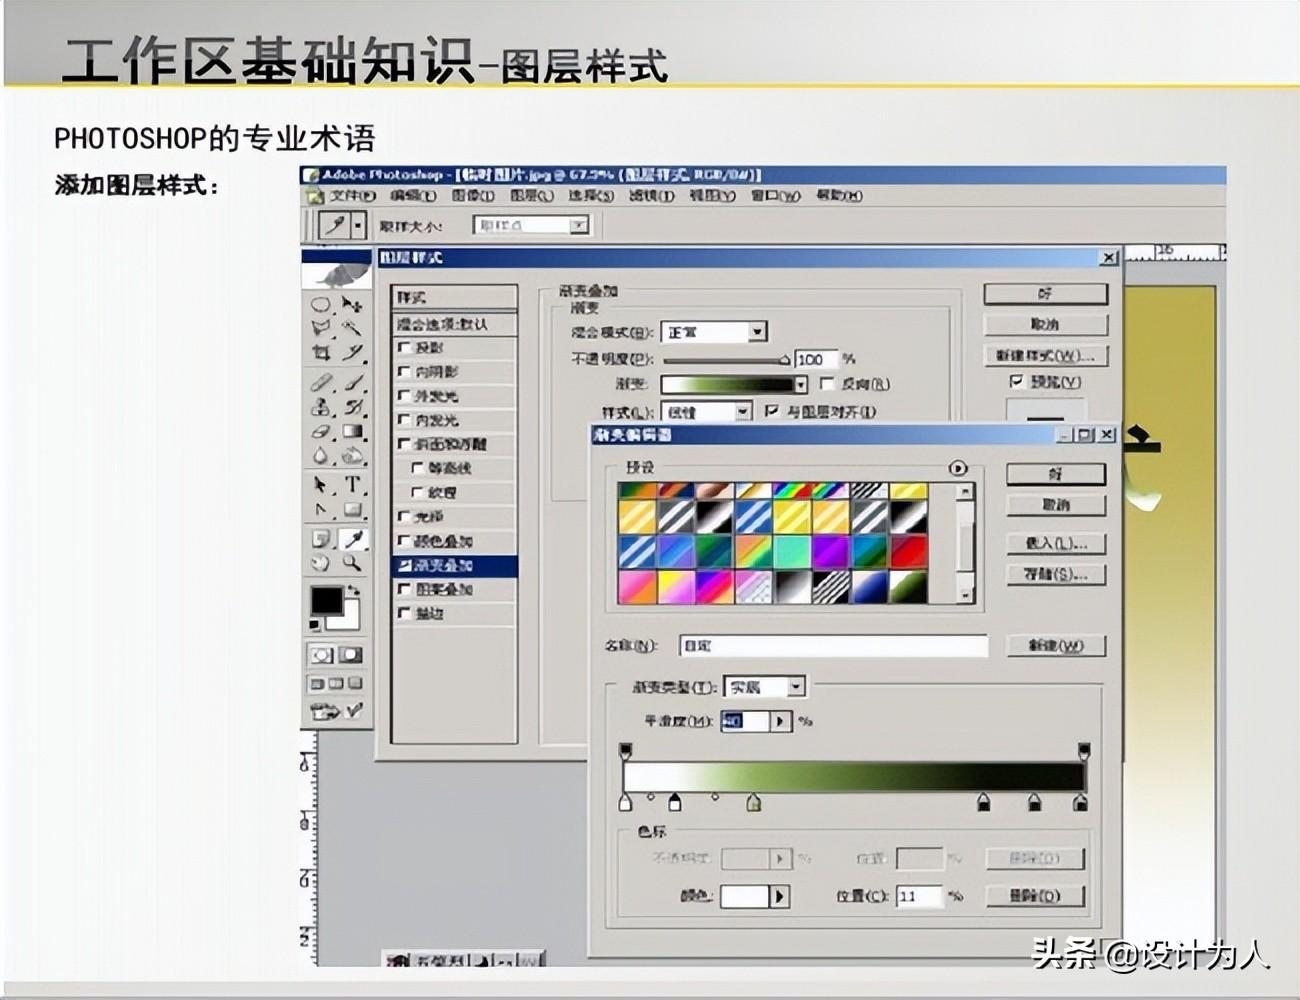Select the Healing Brush tool
1300x1000 pixels.
tap(321, 382)
